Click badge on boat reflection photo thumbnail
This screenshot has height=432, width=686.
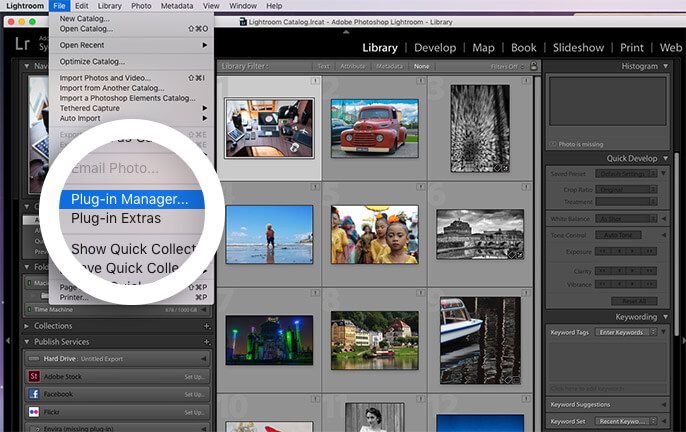coord(512,380)
